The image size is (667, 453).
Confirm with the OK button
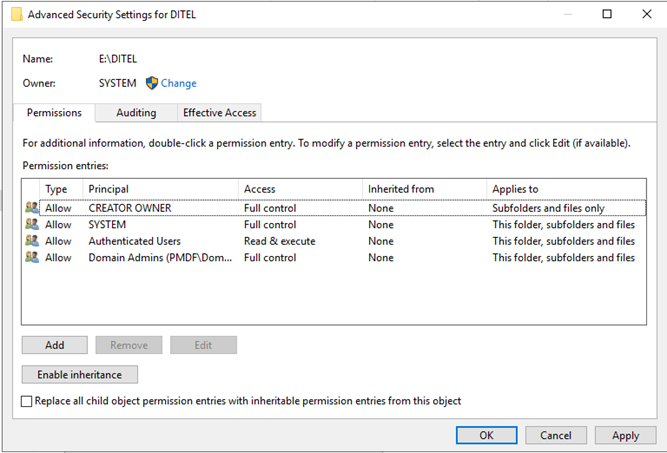pos(485,436)
